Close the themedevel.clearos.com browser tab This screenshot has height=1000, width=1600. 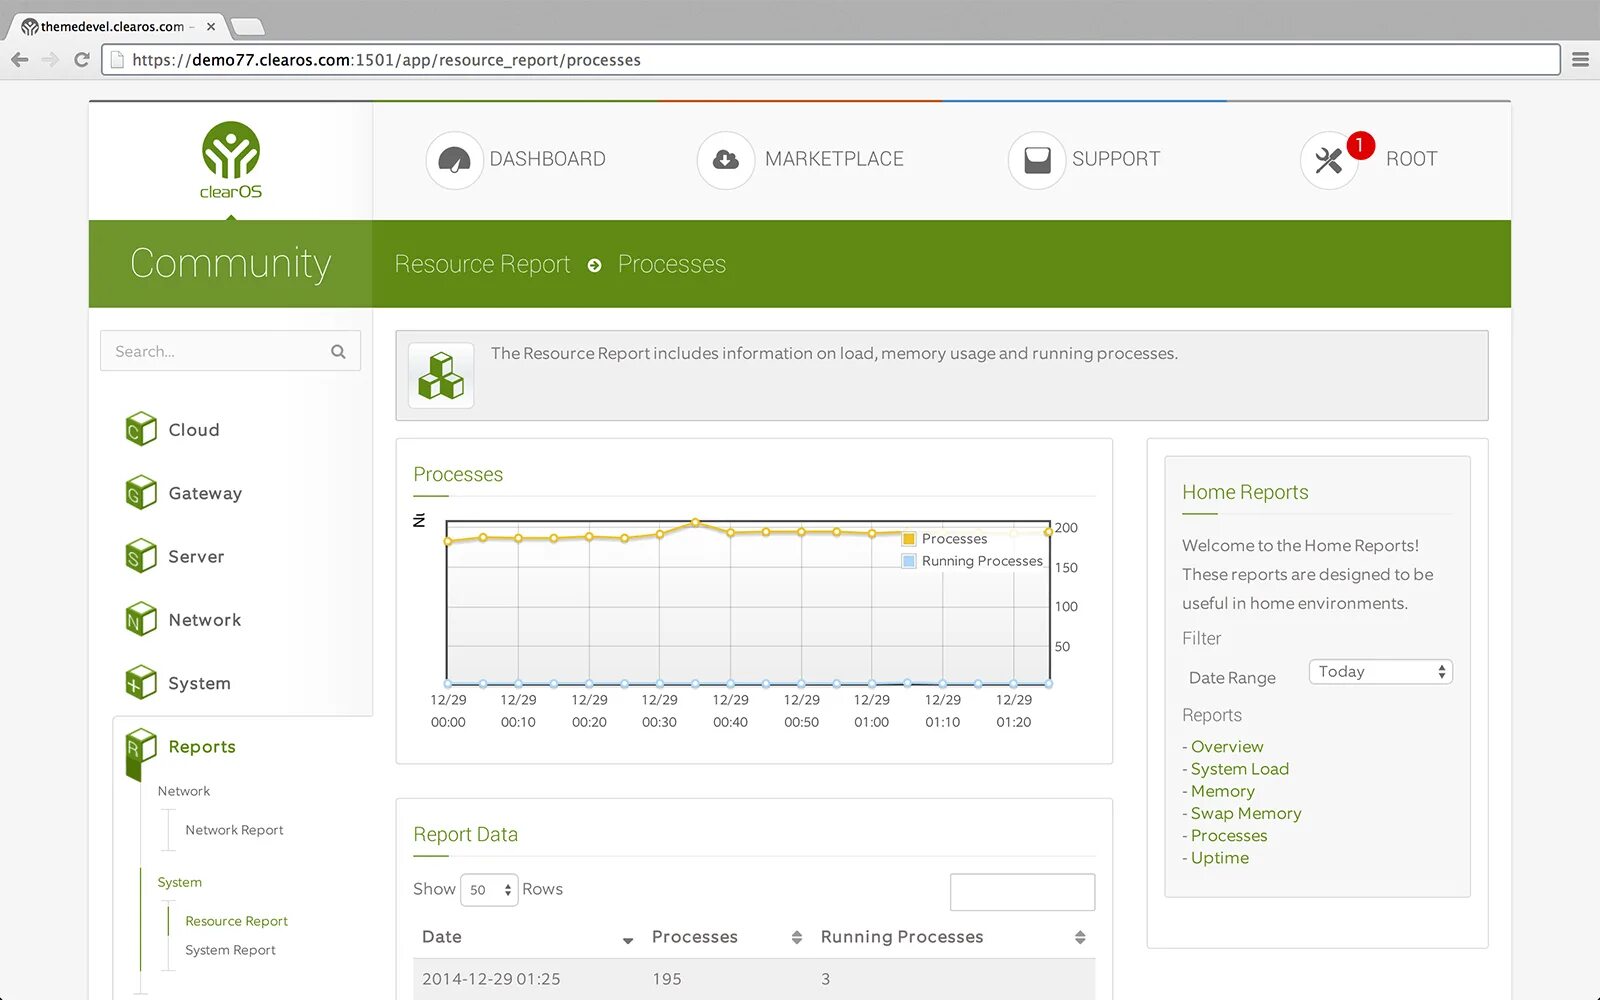point(211,26)
